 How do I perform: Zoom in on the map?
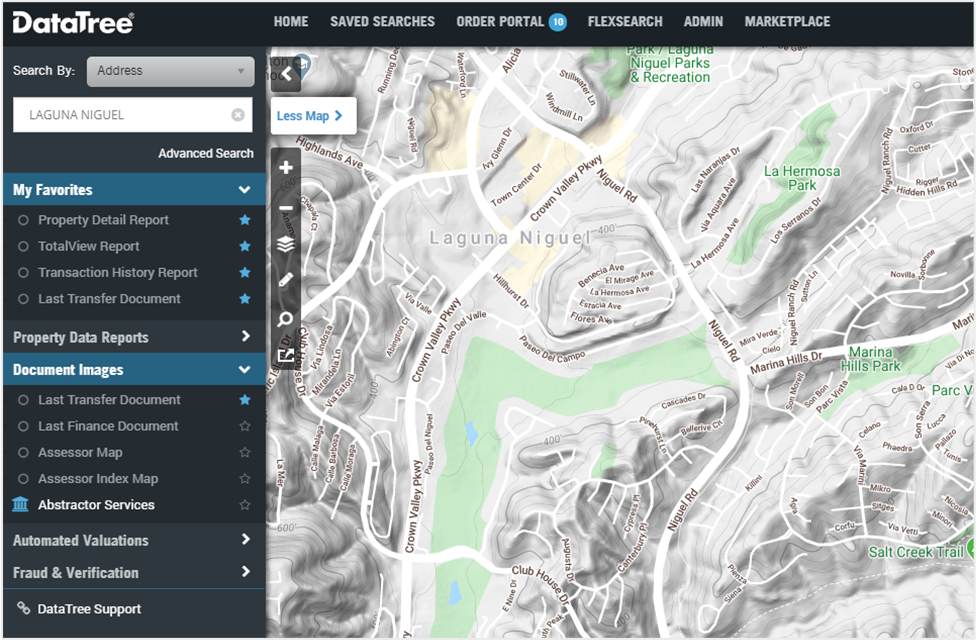[285, 168]
